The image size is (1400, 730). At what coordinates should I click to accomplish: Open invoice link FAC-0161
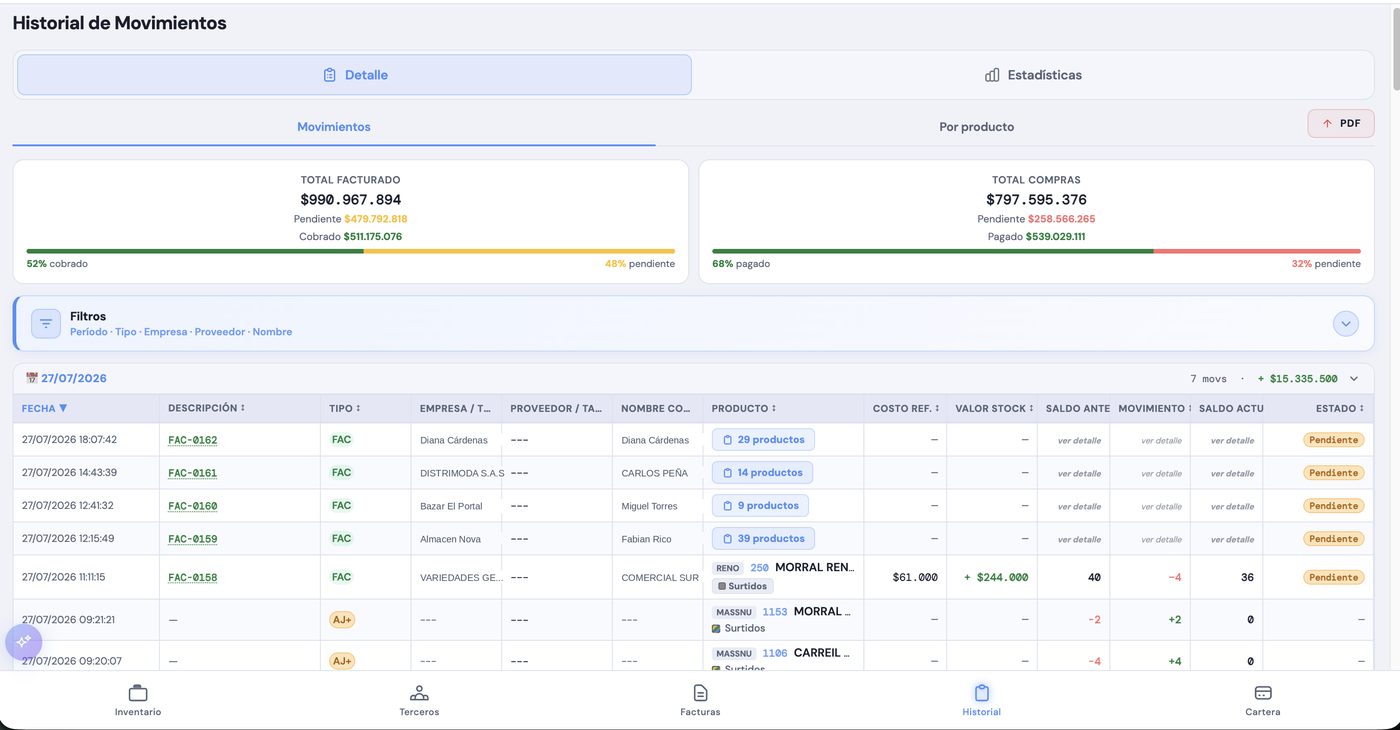point(192,473)
